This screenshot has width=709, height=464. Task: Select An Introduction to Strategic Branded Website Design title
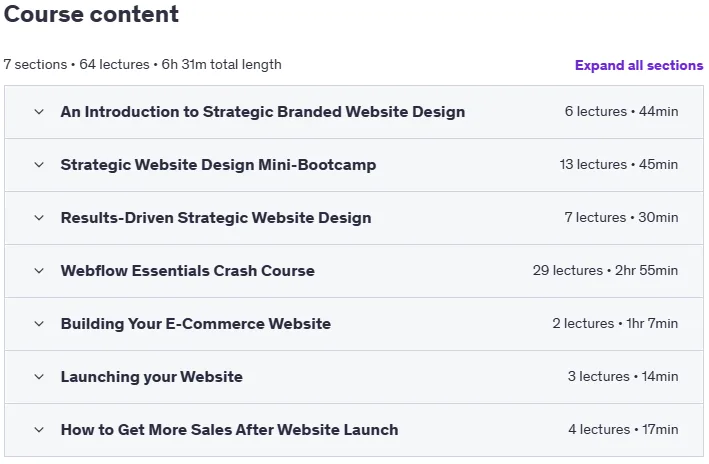pos(263,112)
